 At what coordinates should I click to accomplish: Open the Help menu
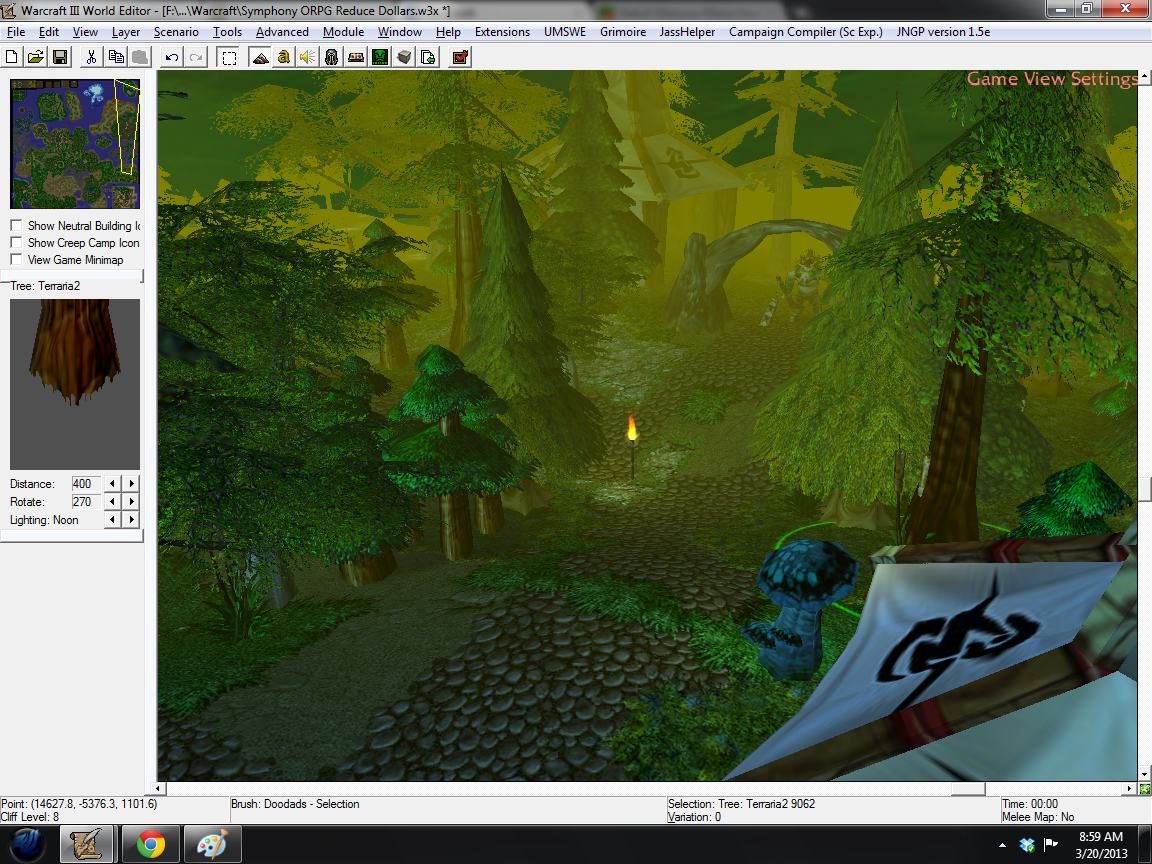[448, 32]
